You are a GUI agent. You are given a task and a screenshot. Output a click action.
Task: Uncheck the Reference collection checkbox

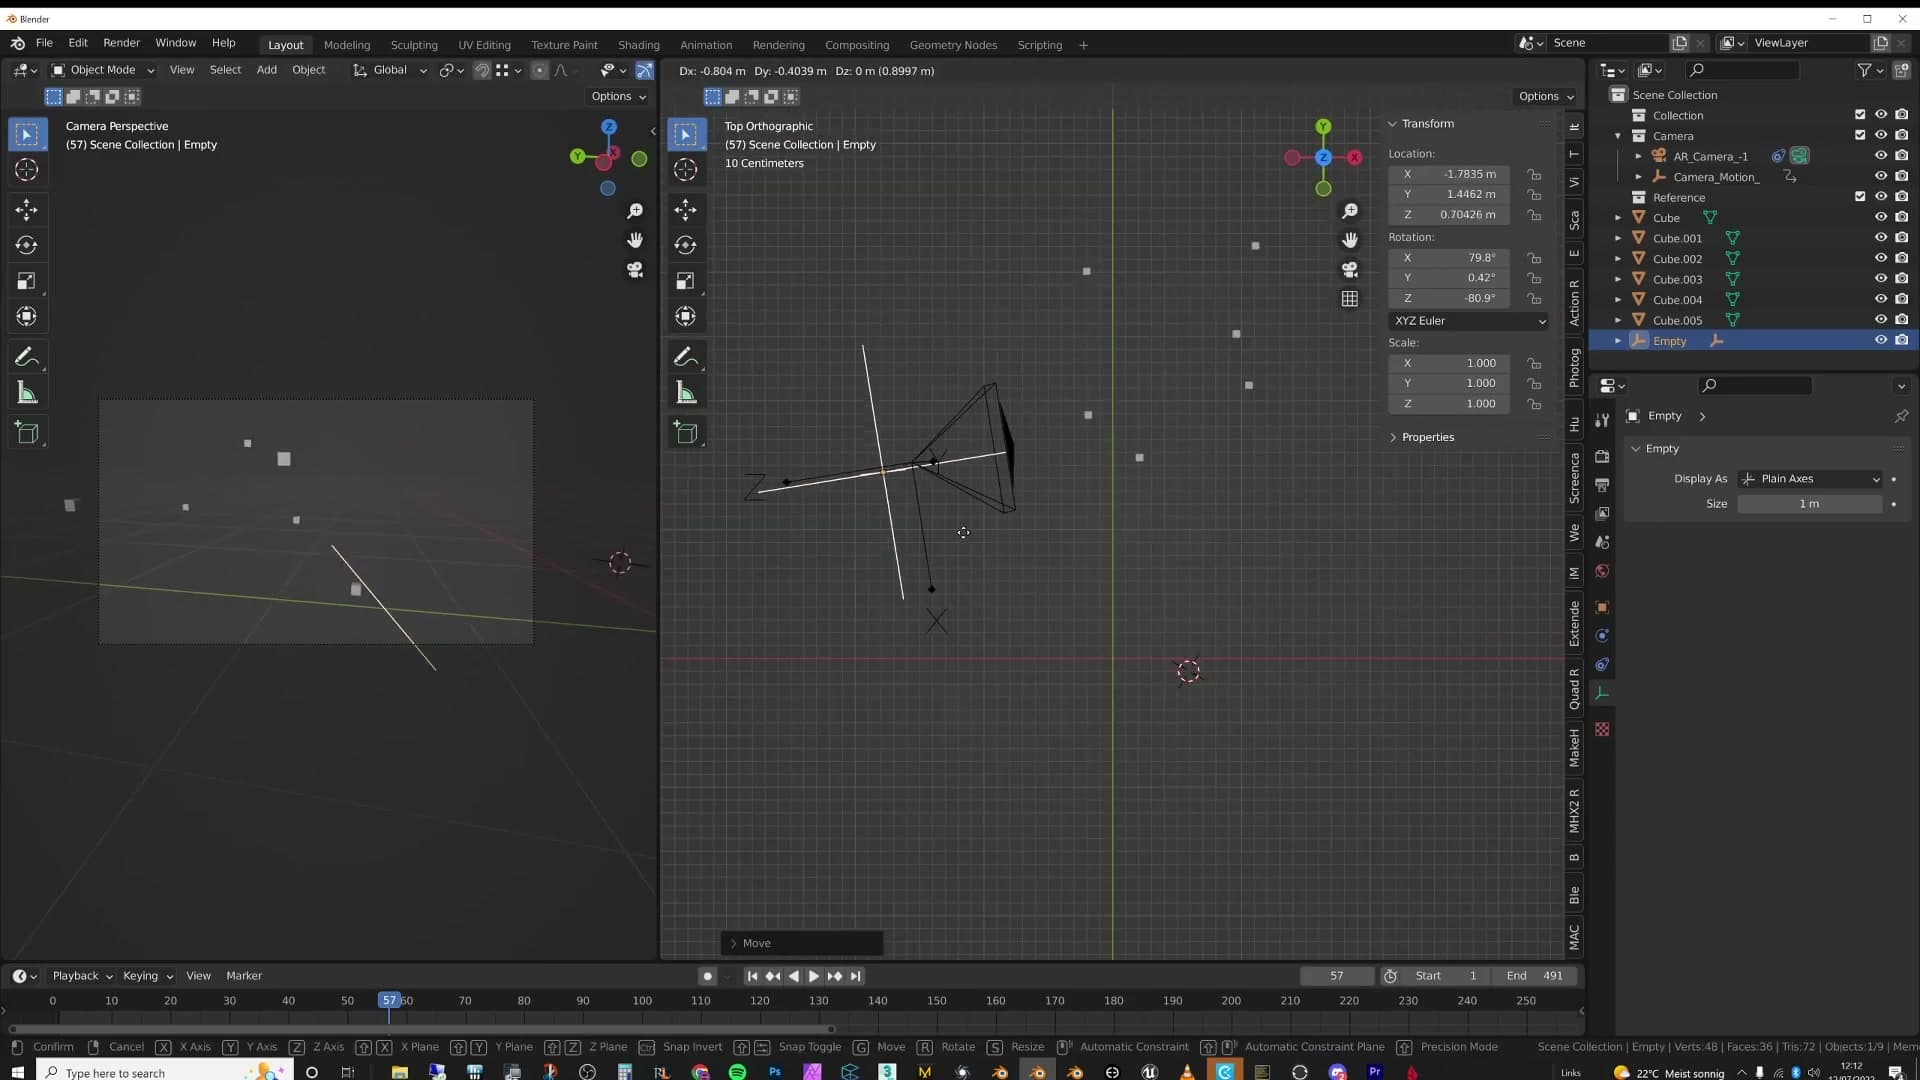[x=1860, y=197]
